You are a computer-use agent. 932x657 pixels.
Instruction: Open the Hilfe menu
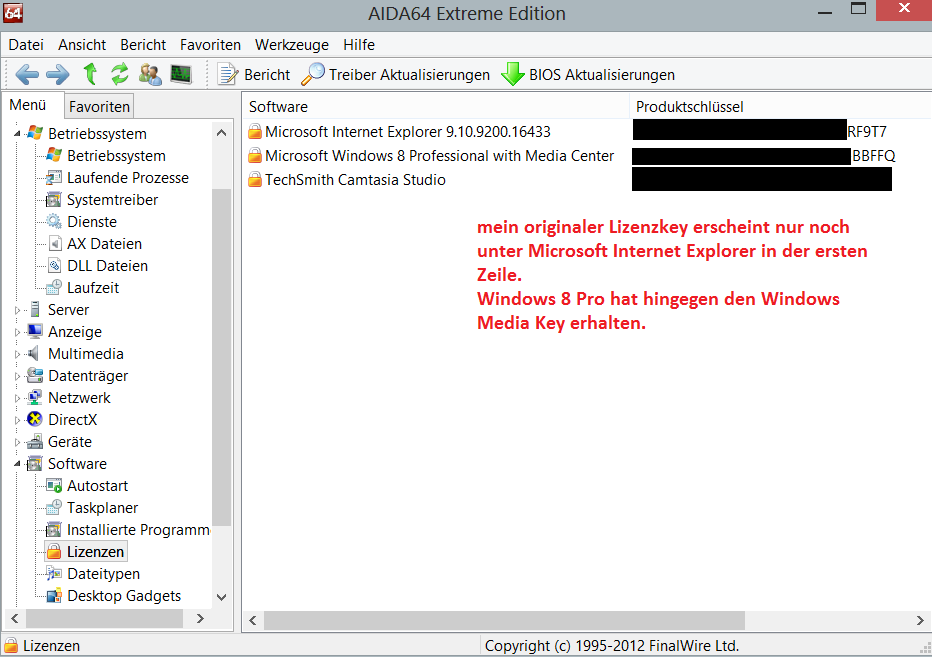[x=359, y=45]
